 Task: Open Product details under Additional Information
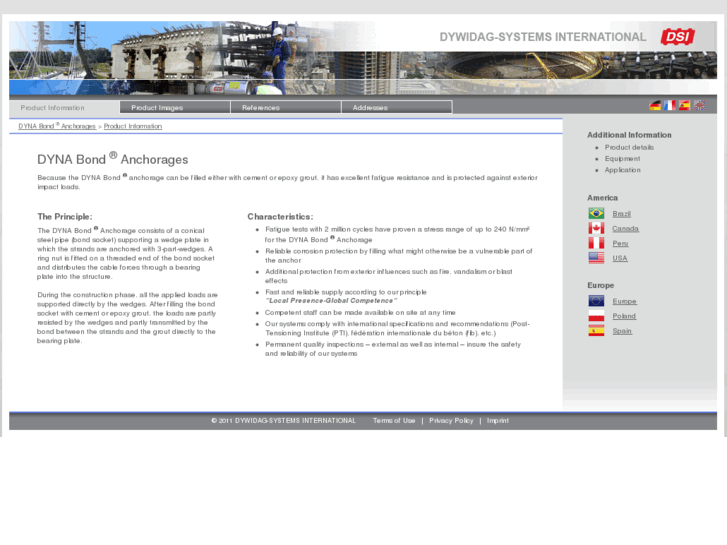(x=629, y=147)
